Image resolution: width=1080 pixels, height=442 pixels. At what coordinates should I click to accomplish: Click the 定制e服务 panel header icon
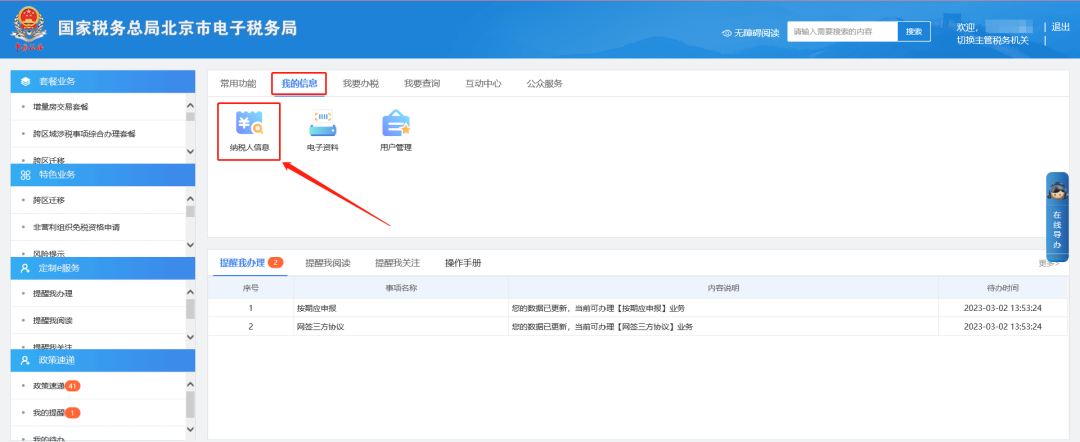[x=25, y=269]
